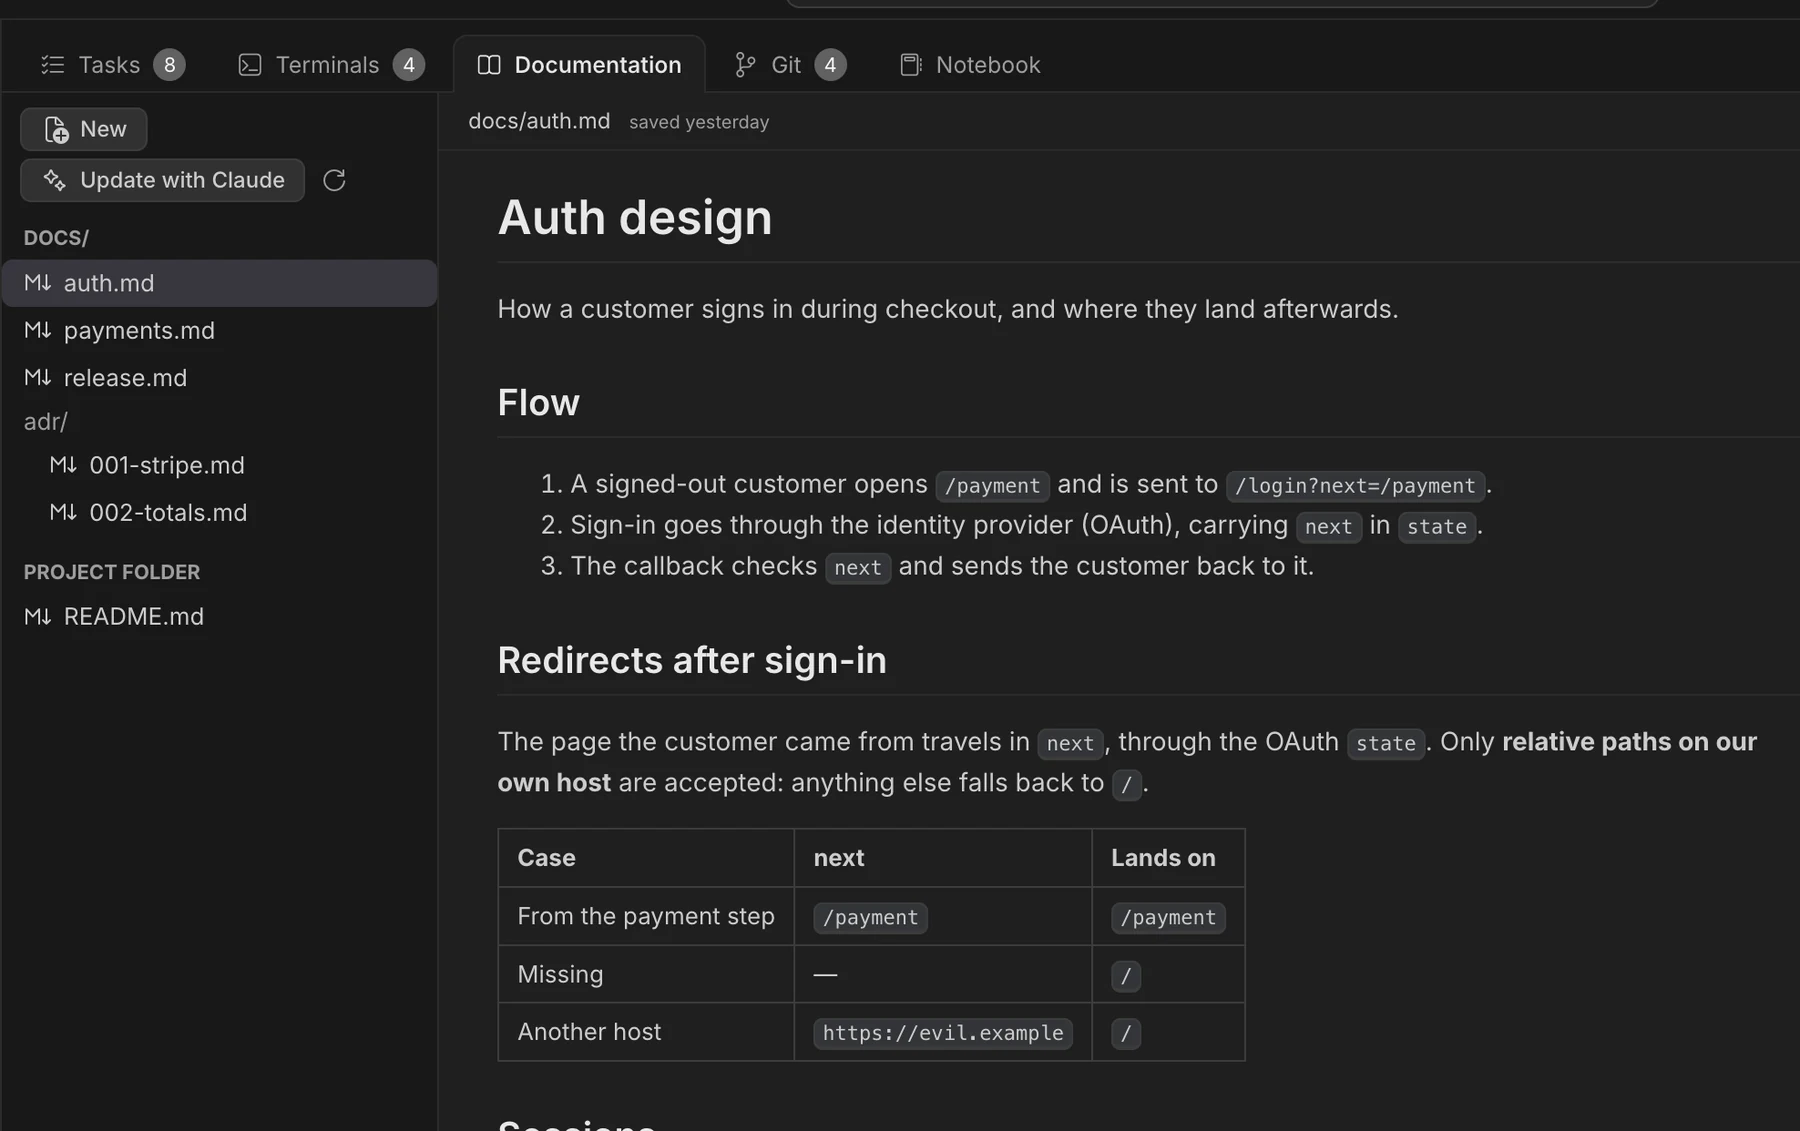The height and width of the screenshot is (1131, 1800).
Task: Click markdown icon beside payments.md
Action: (x=38, y=330)
